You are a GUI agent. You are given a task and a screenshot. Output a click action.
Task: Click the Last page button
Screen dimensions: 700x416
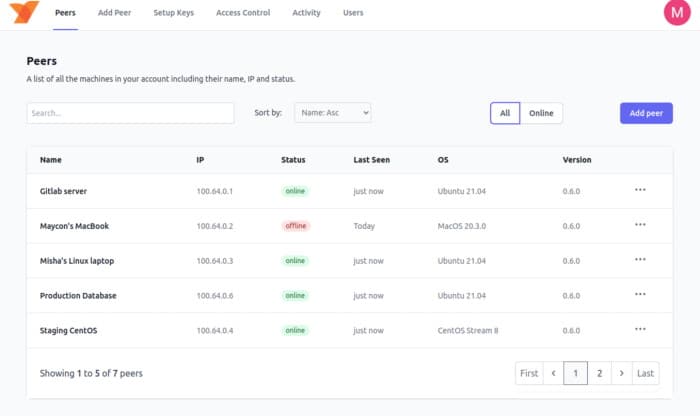(x=646, y=373)
